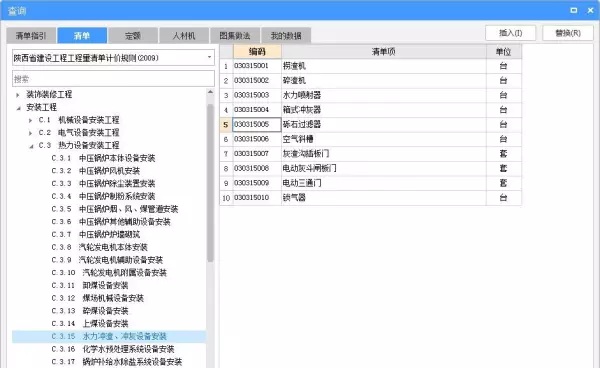The width and height of the screenshot is (600, 368).
Task: Select code cell 030315003
Action: pyautogui.click(x=257, y=95)
